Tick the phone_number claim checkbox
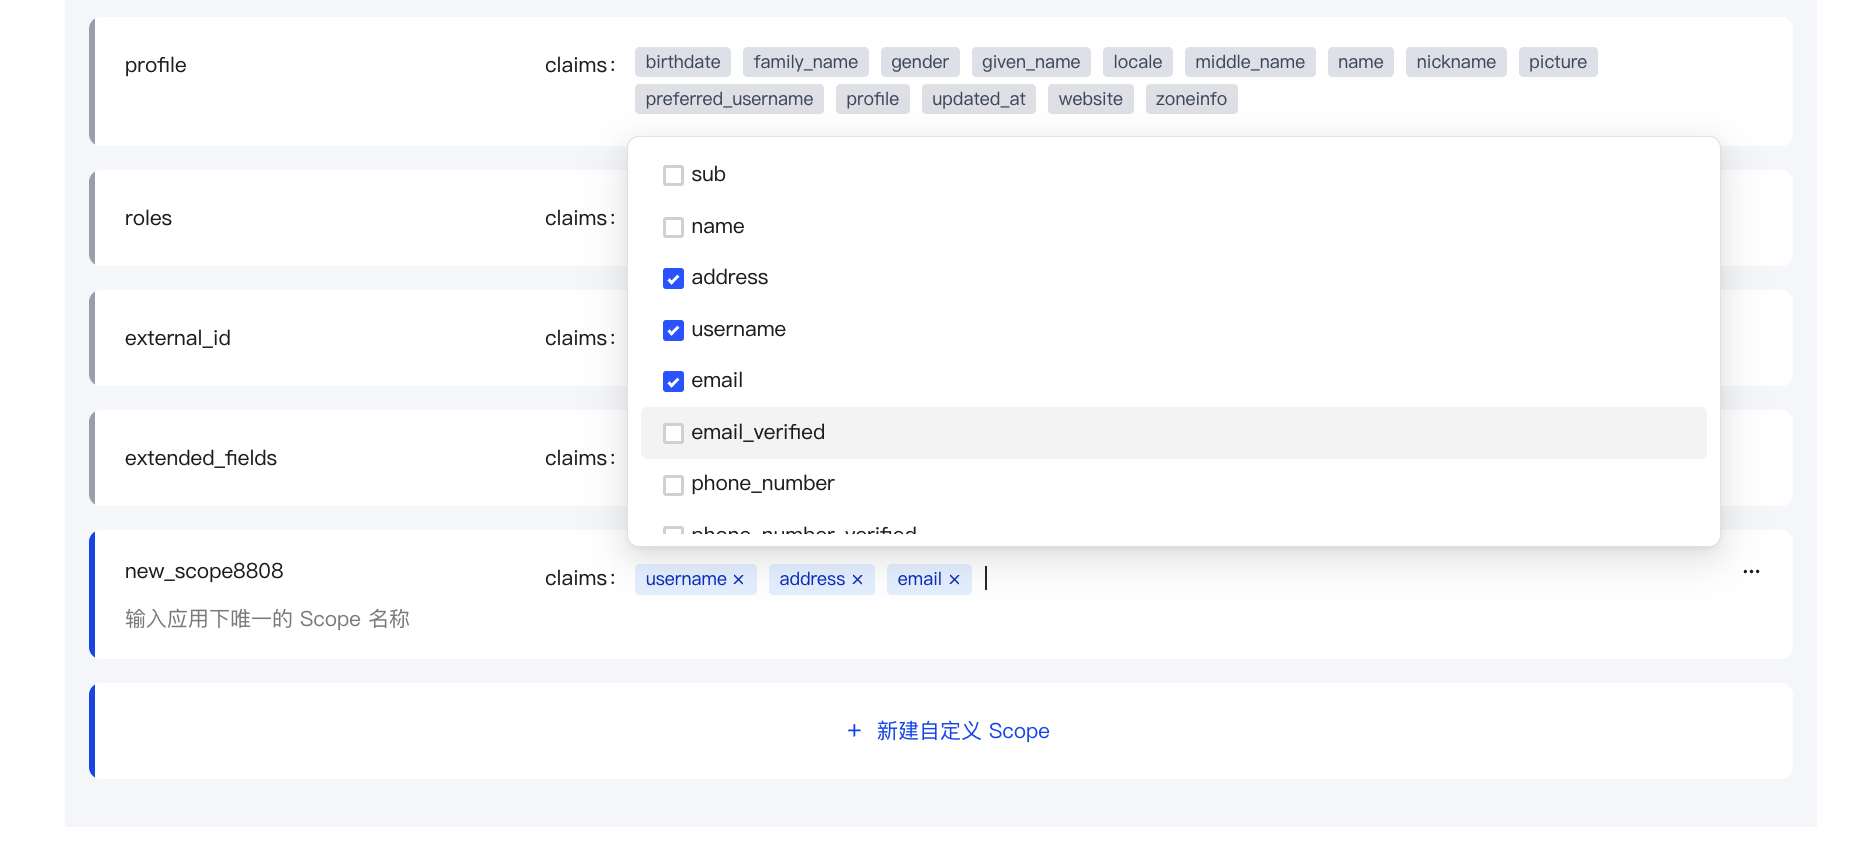 point(673,485)
